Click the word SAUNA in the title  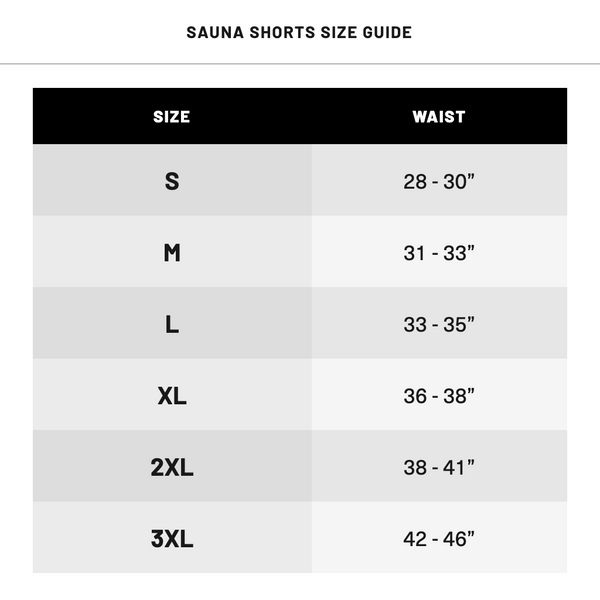coord(212,32)
